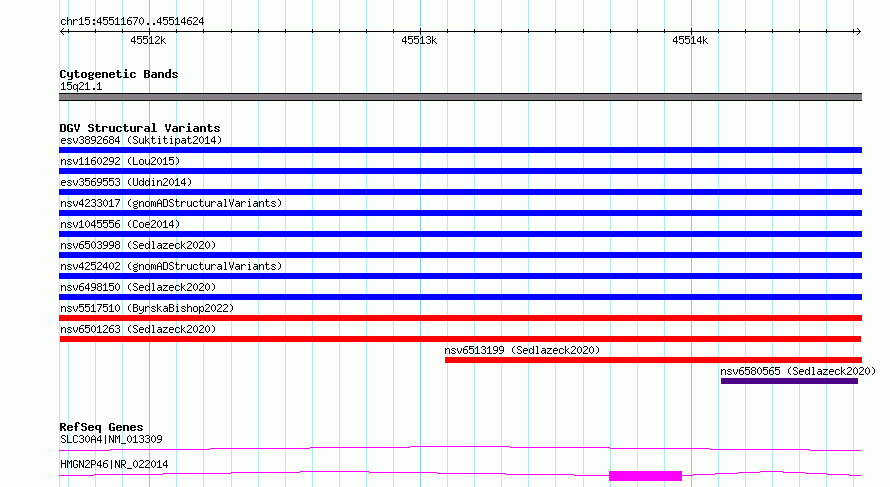Image resolution: width=890 pixels, height=487 pixels.
Task: Open the esv3569553 (Uddin2014) variant label
Action: 126,182
